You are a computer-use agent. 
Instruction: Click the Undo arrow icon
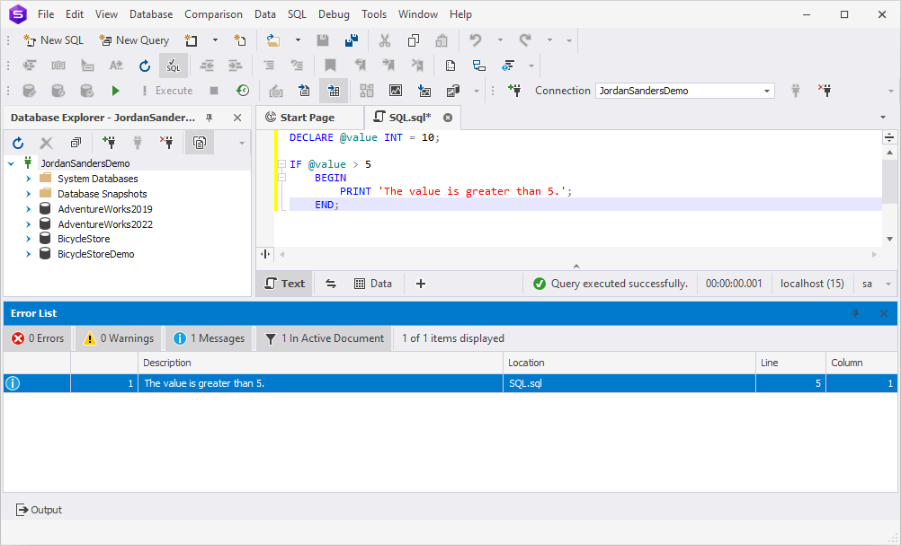[475, 40]
